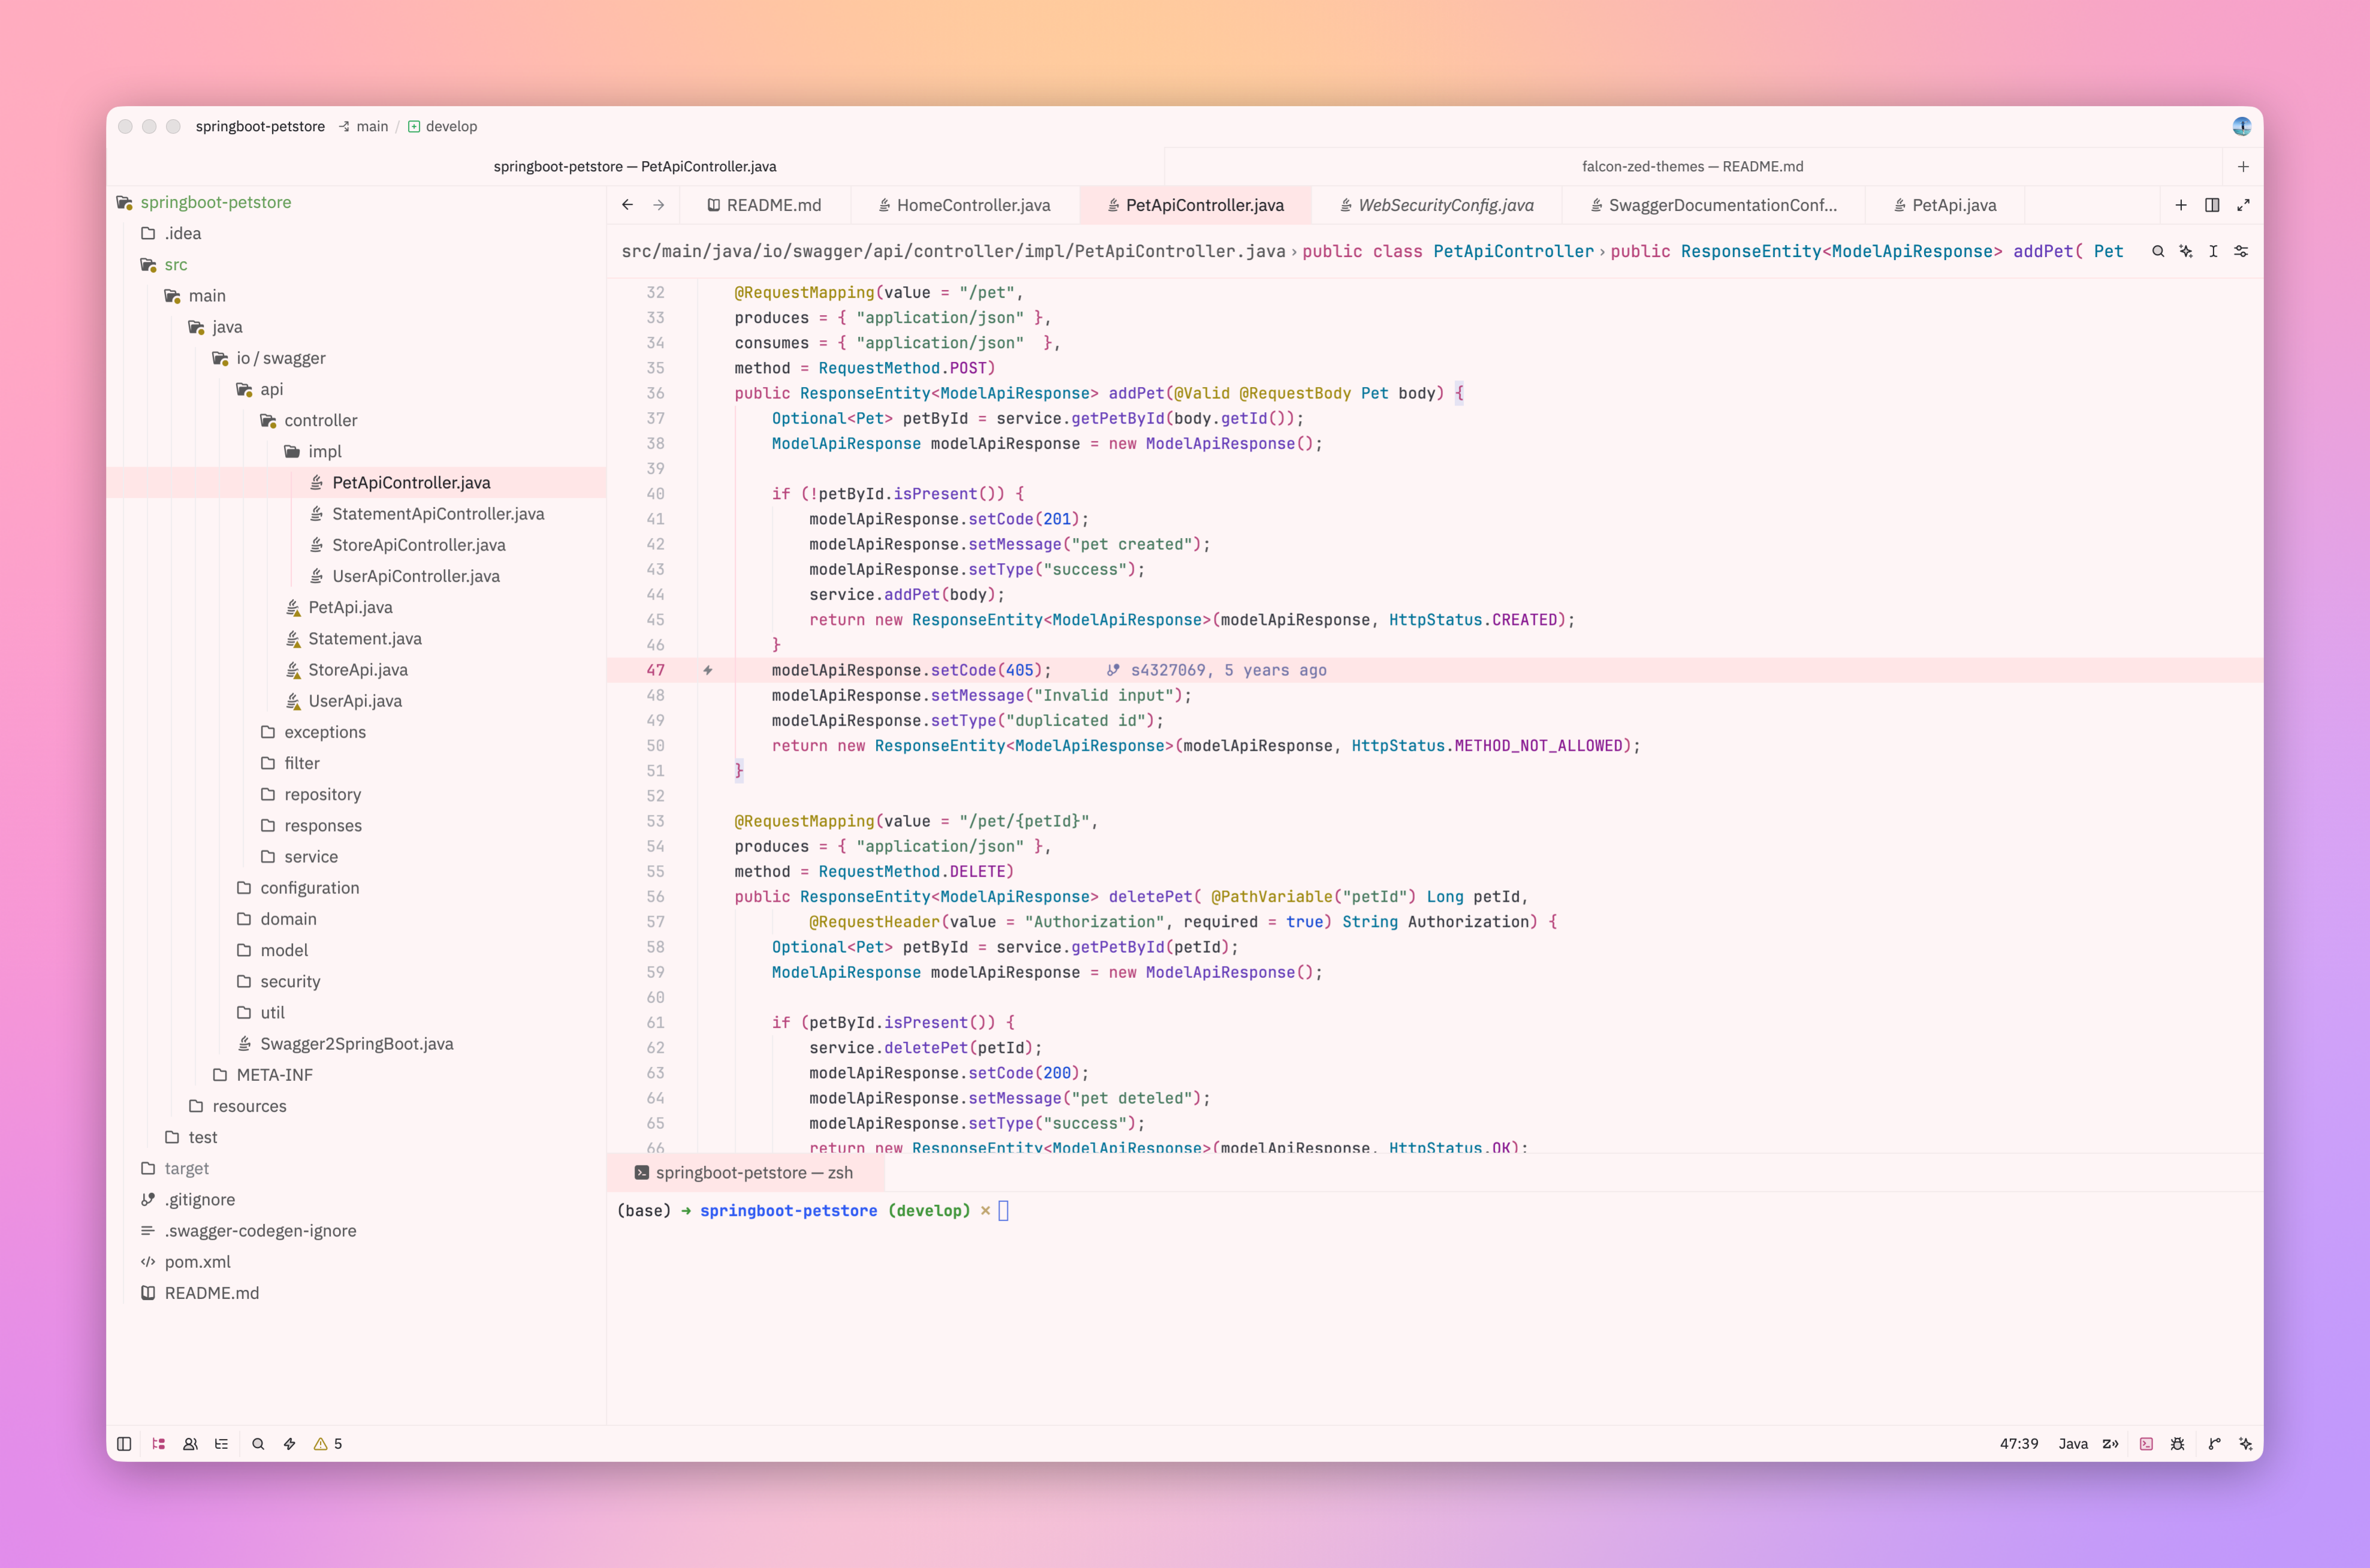
Task: Open the collaboration panel icon
Action: 190,1443
